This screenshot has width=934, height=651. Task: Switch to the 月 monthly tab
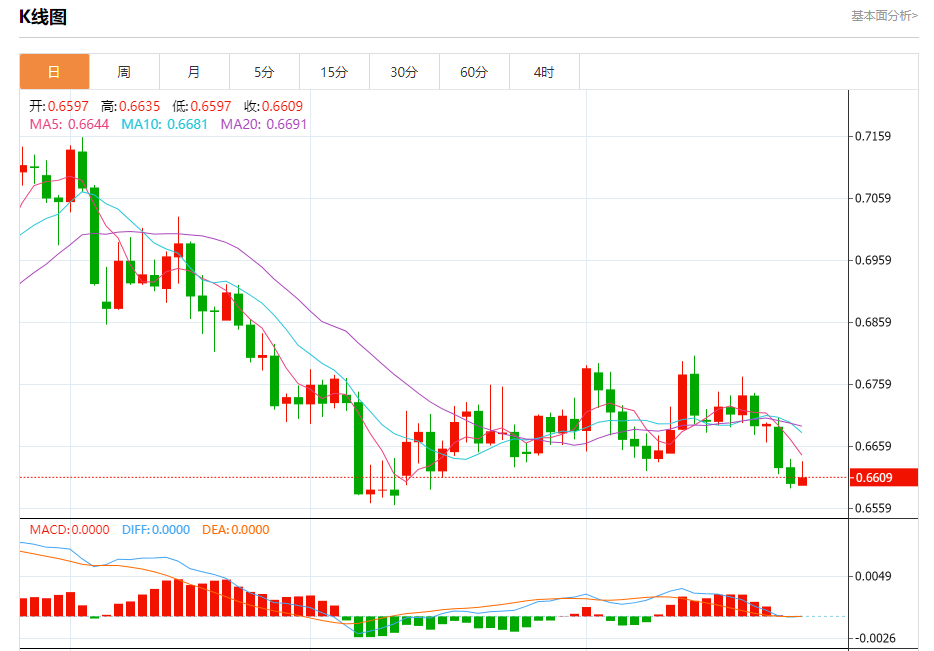pyautogui.click(x=194, y=72)
